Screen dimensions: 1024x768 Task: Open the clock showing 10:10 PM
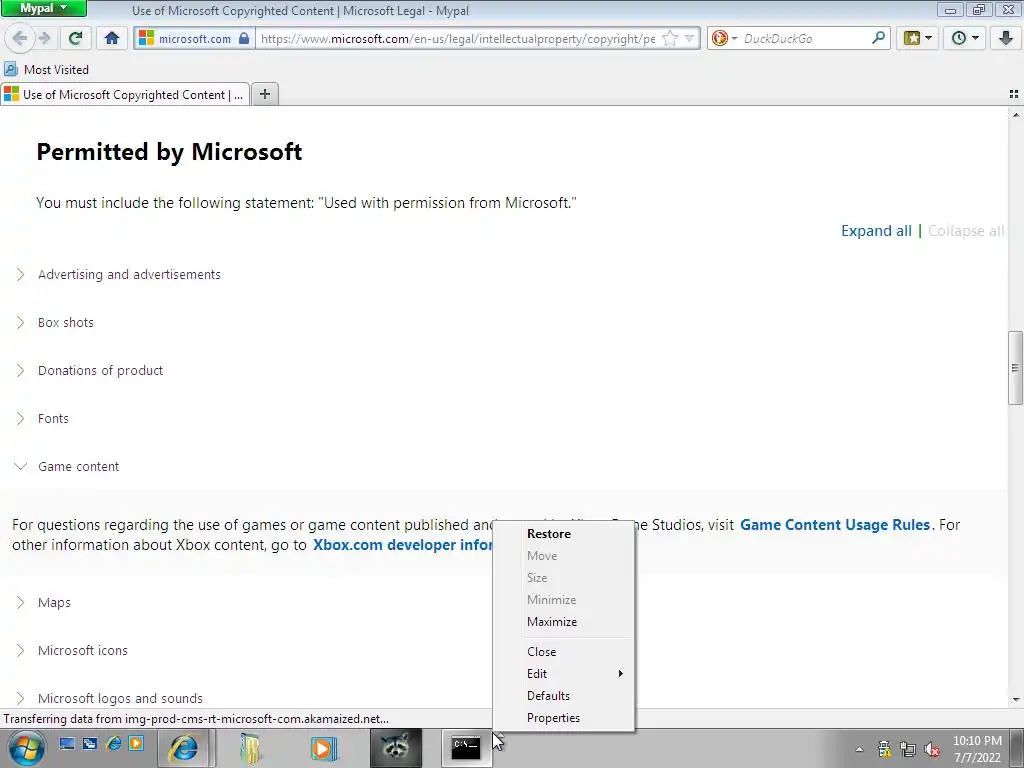(x=977, y=749)
